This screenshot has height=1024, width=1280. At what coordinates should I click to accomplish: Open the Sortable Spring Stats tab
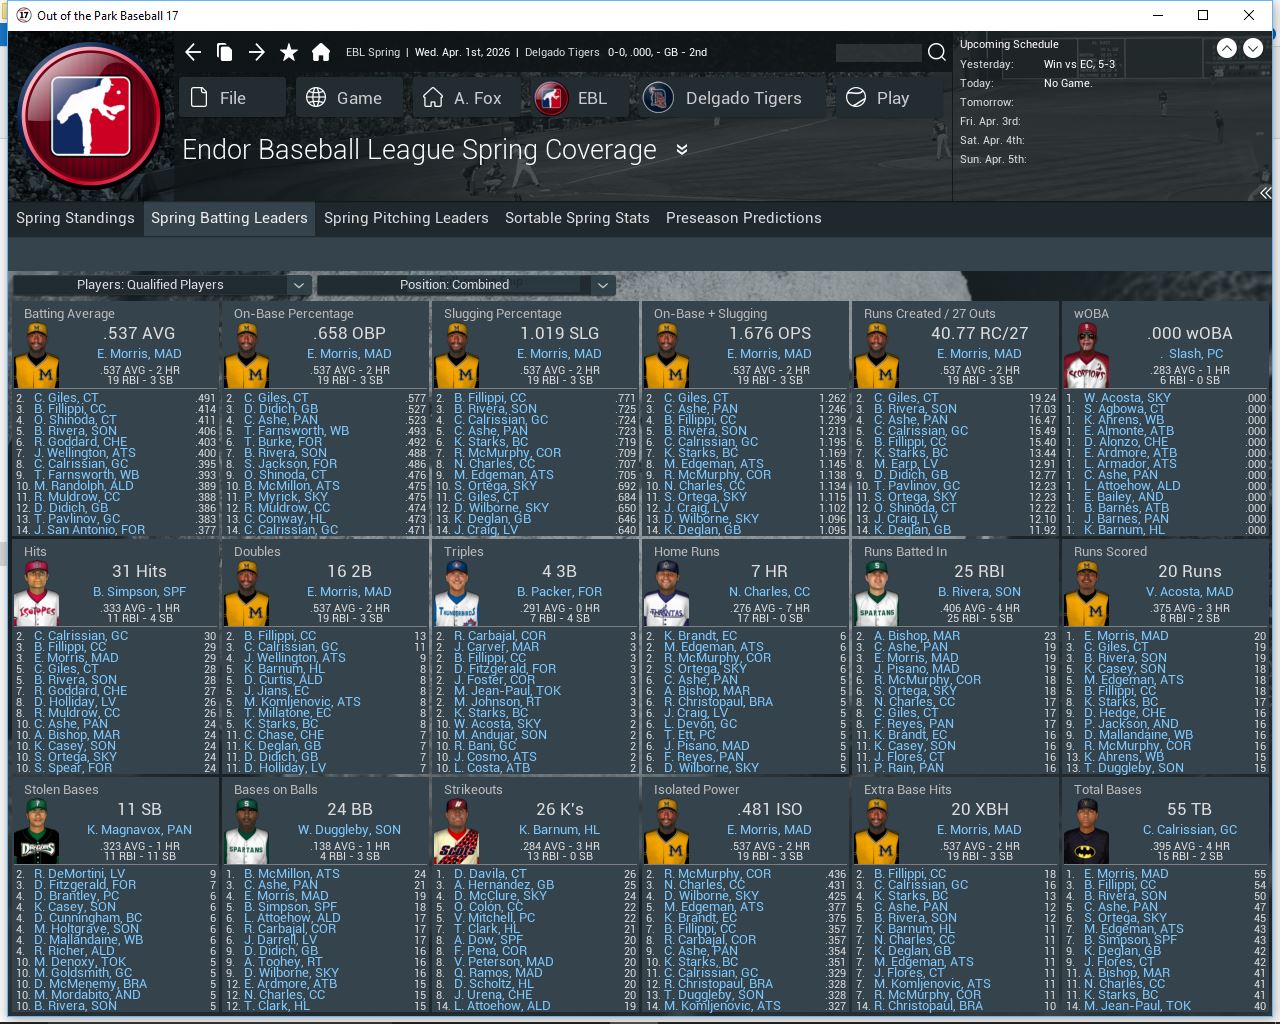tap(577, 218)
